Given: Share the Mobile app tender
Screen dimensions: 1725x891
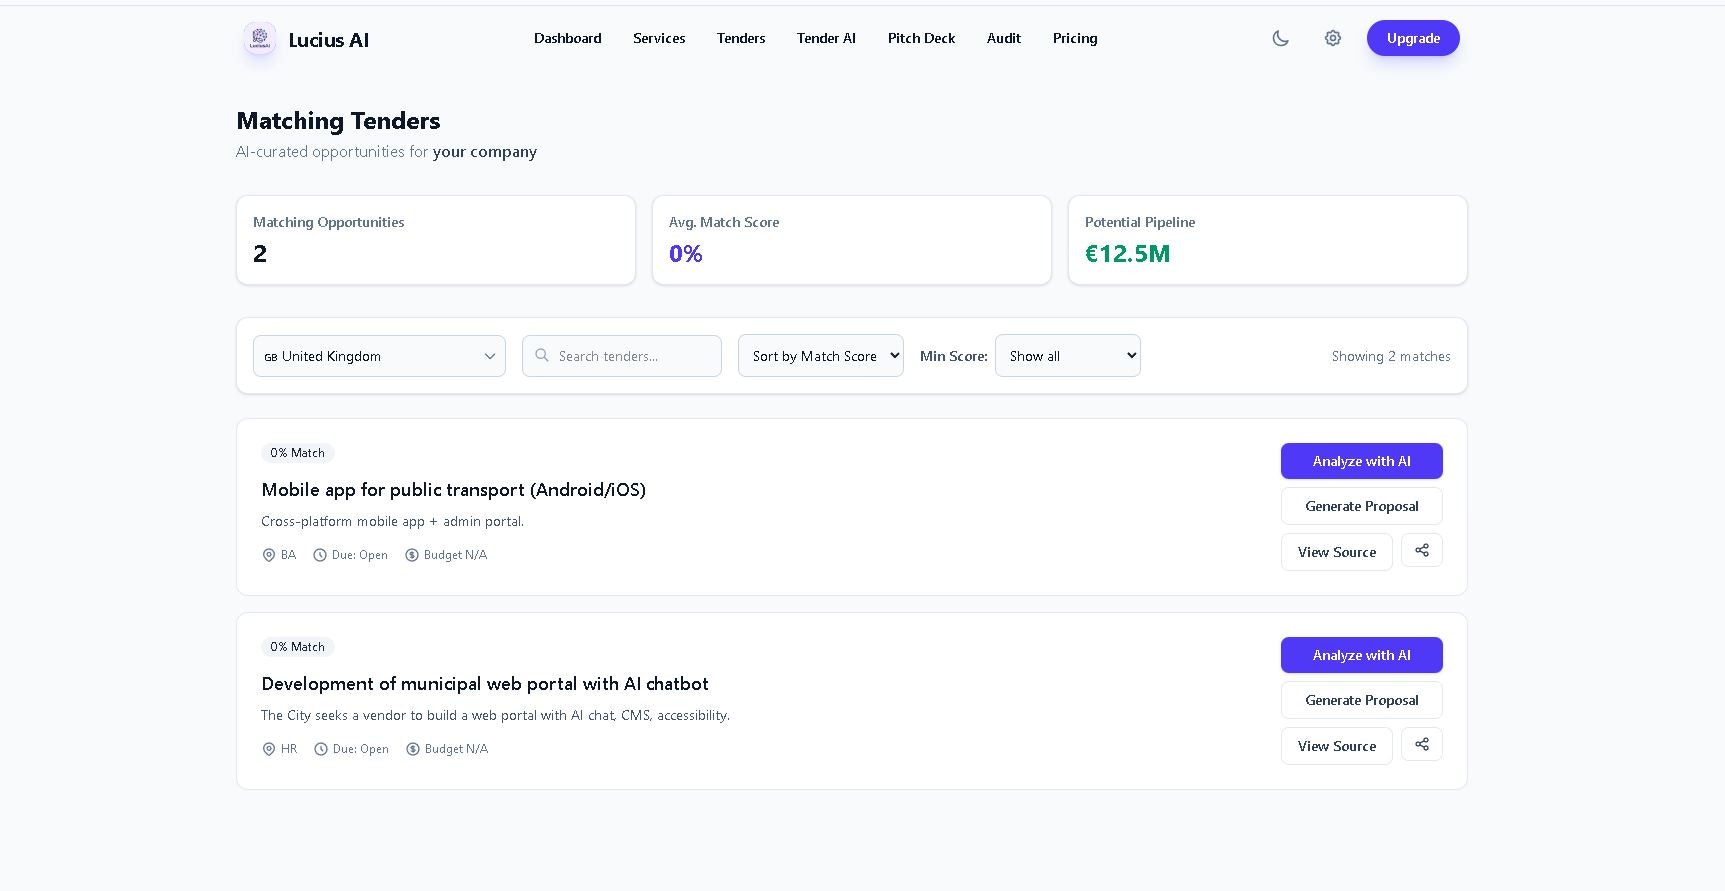Looking at the screenshot, I should tap(1421, 551).
